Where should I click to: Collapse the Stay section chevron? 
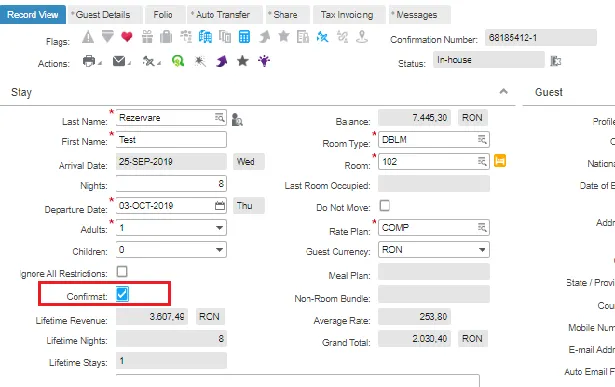click(x=504, y=92)
